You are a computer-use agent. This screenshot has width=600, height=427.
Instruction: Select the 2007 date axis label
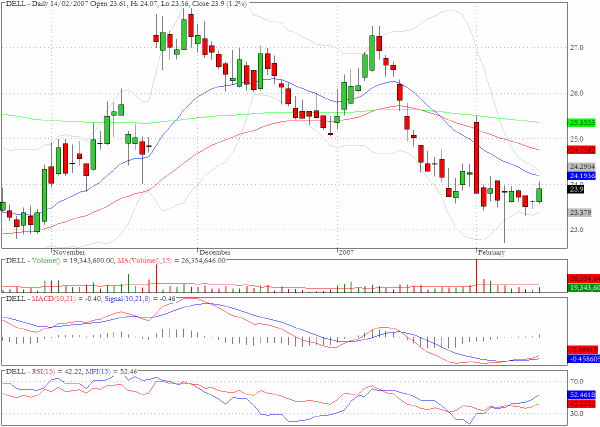pyautogui.click(x=346, y=253)
